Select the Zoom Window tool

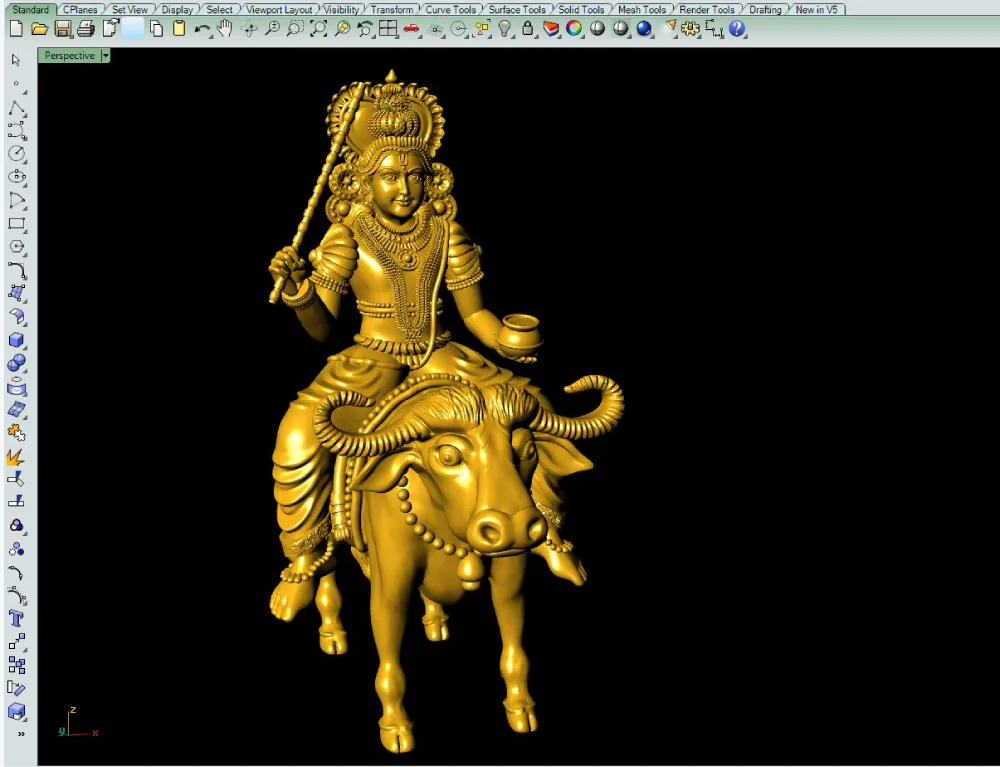click(295, 29)
